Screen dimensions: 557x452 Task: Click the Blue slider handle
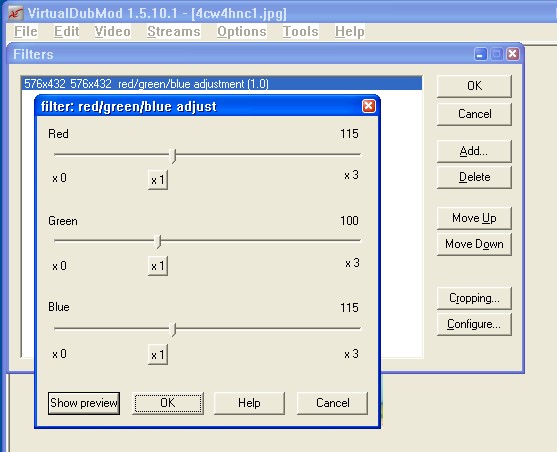pos(173,329)
